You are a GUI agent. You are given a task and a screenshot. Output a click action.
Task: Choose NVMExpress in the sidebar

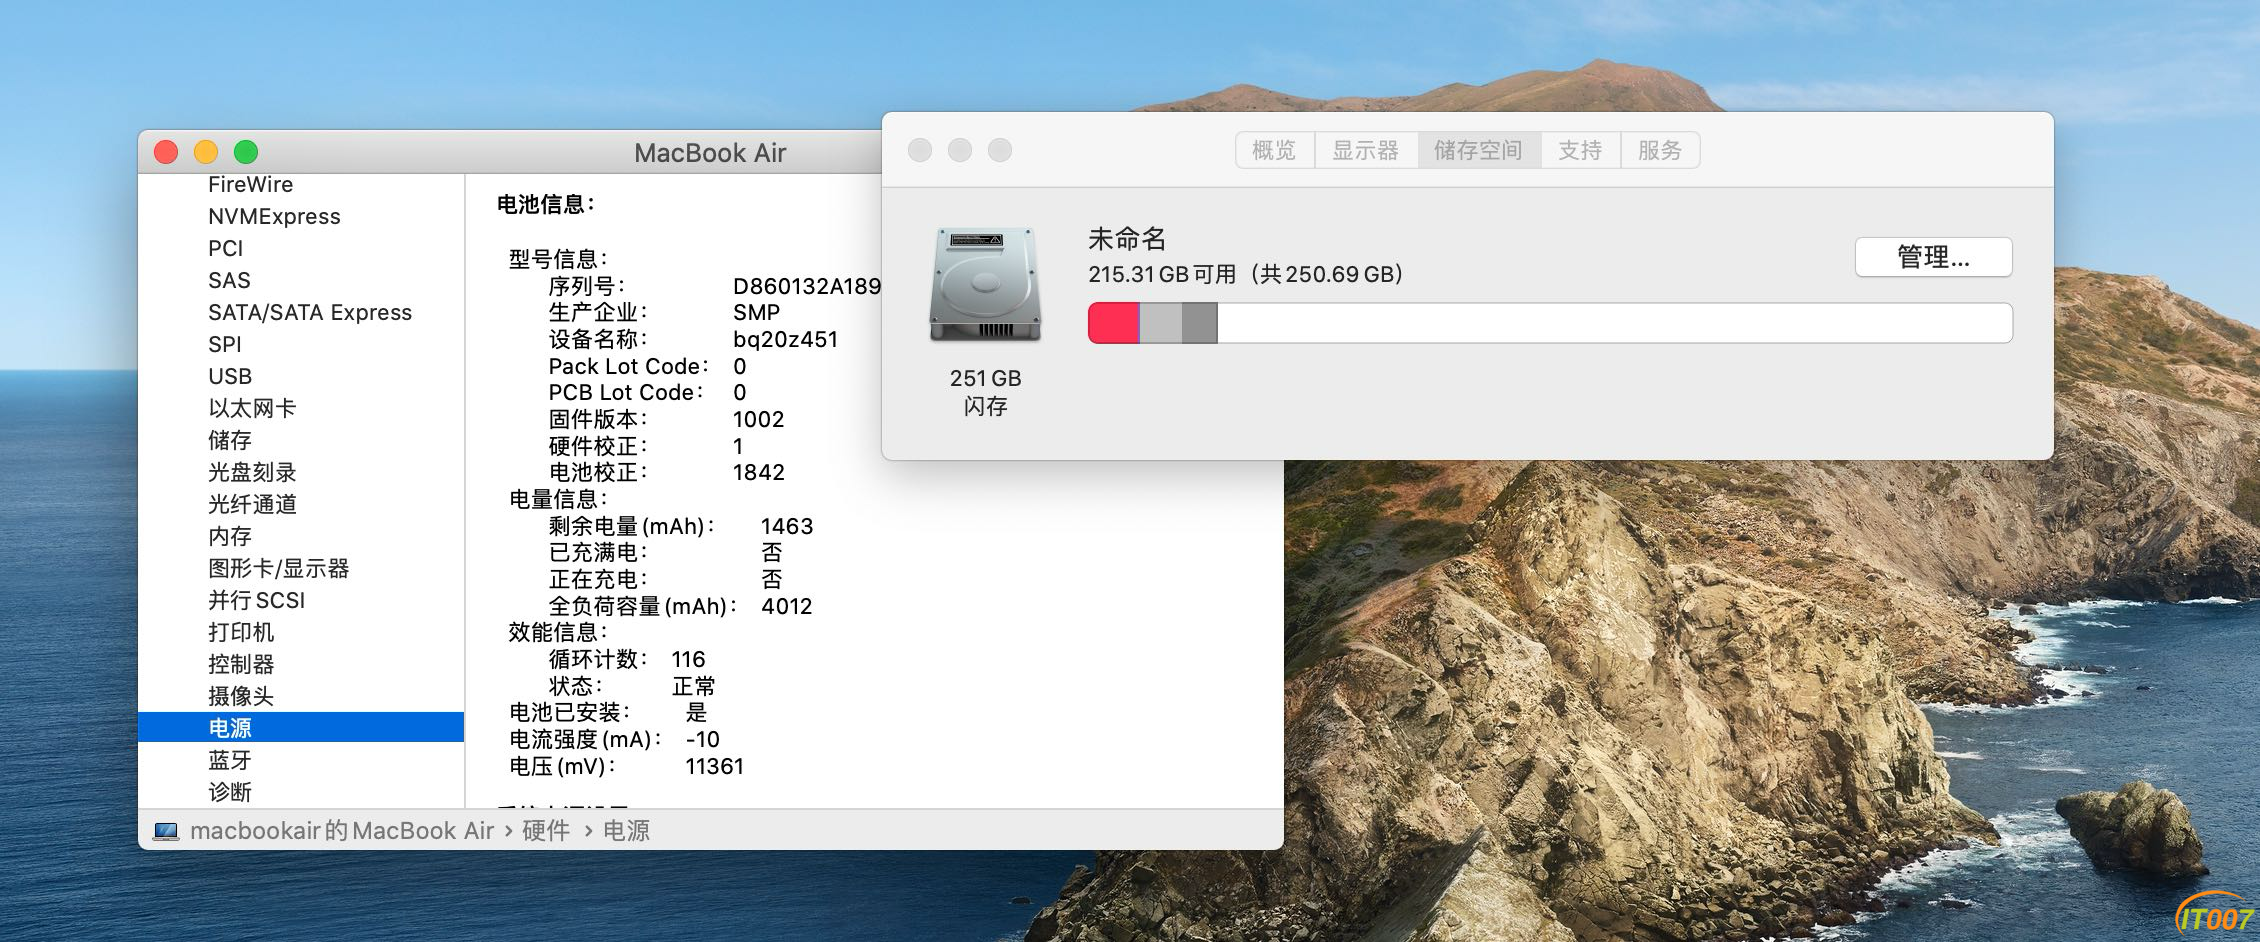click(274, 217)
